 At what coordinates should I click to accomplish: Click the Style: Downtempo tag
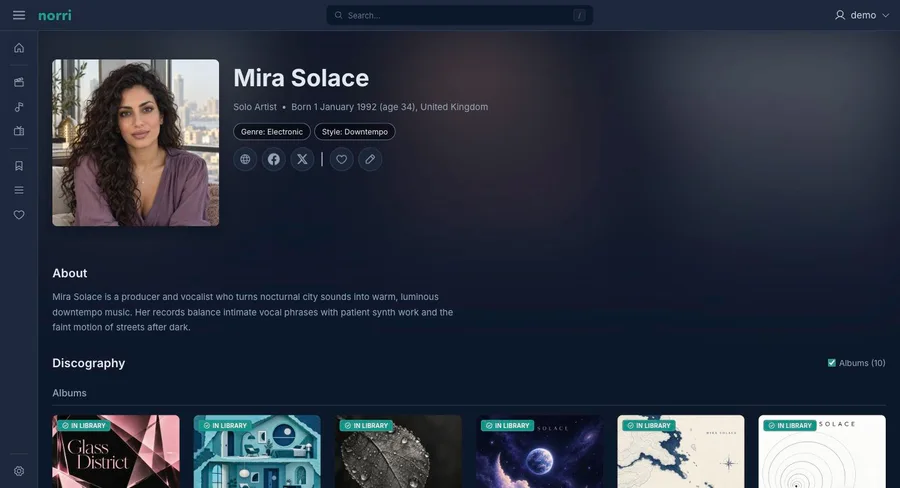[355, 131]
